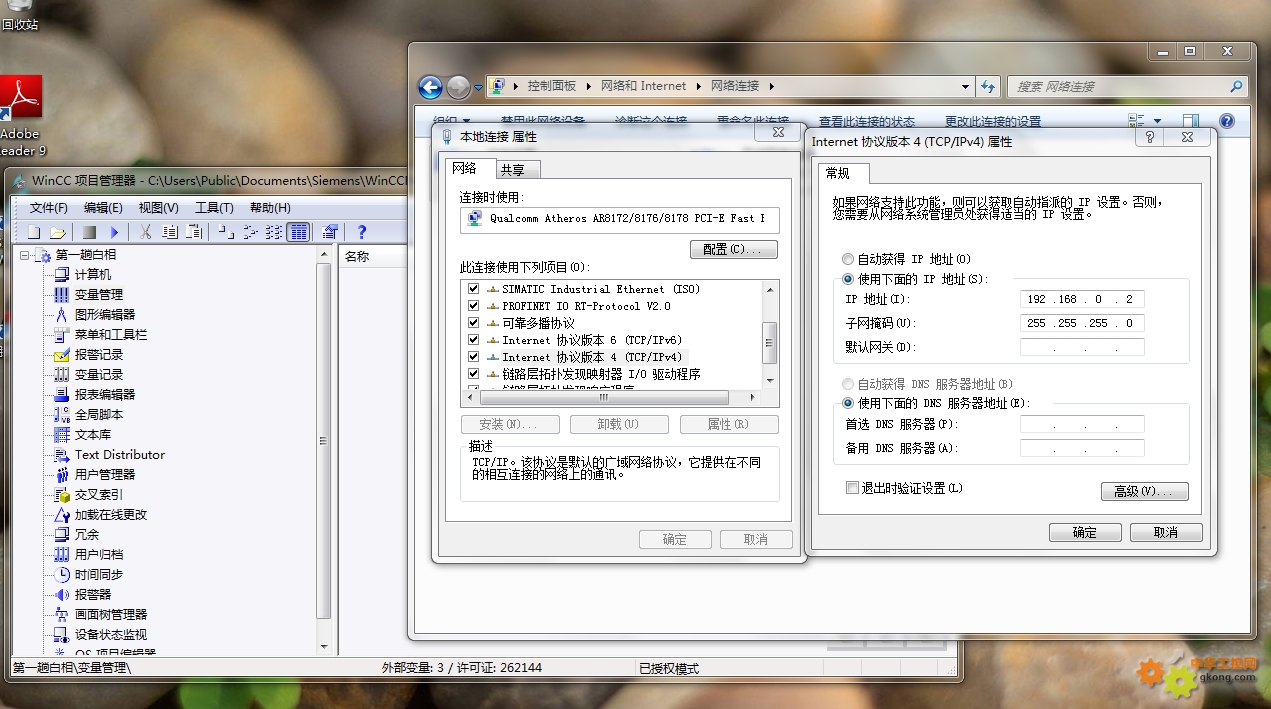Click the Back arrow in Network Connections window
Image resolution: width=1271 pixels, height=709 pixels.
(430, 87)
